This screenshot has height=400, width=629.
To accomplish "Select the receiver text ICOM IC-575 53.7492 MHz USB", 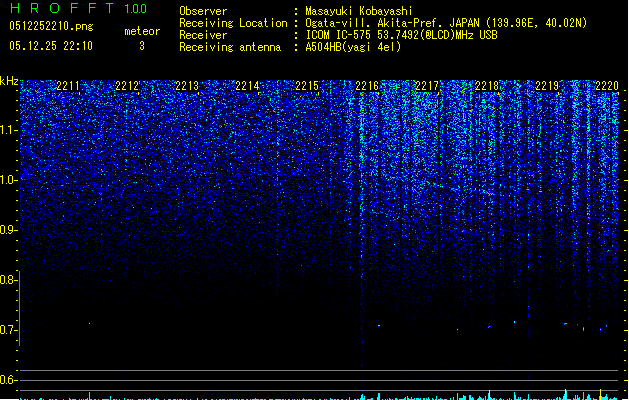I will pyautogui.click(x=402, y=35).
